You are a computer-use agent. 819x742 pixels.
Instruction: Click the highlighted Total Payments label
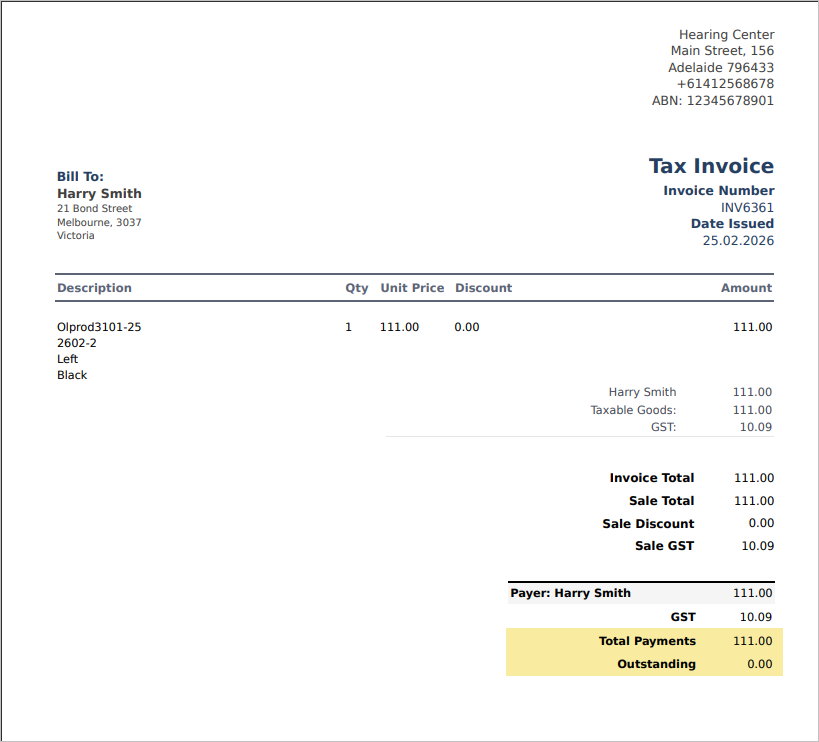pos(647,641)
